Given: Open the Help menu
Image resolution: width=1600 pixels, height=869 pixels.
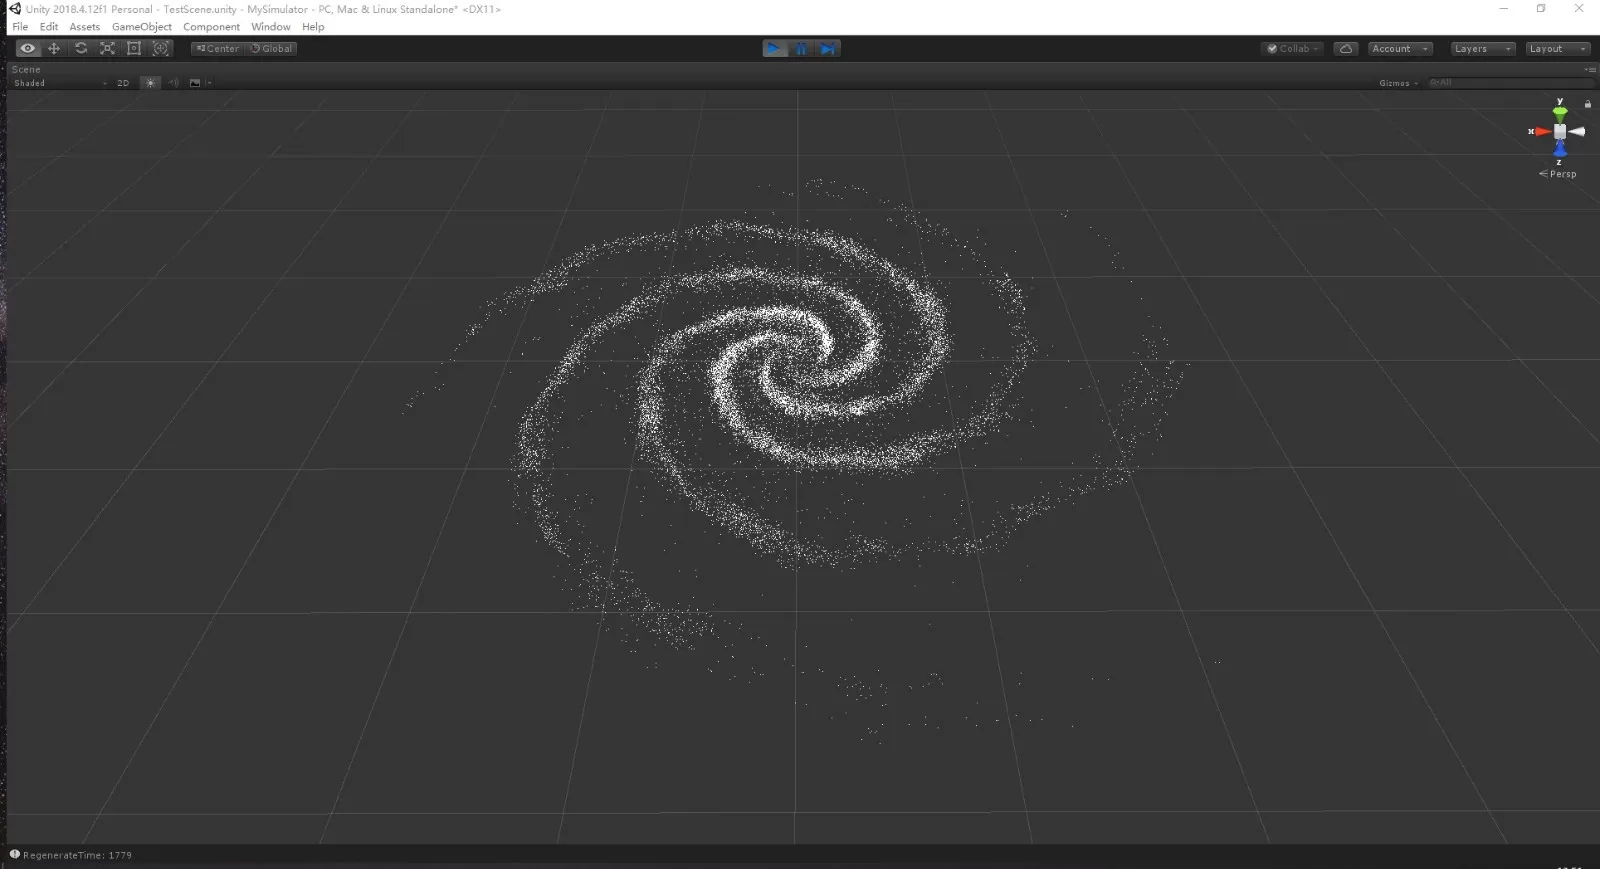Looking at the screenshot, I should (313, 27).
